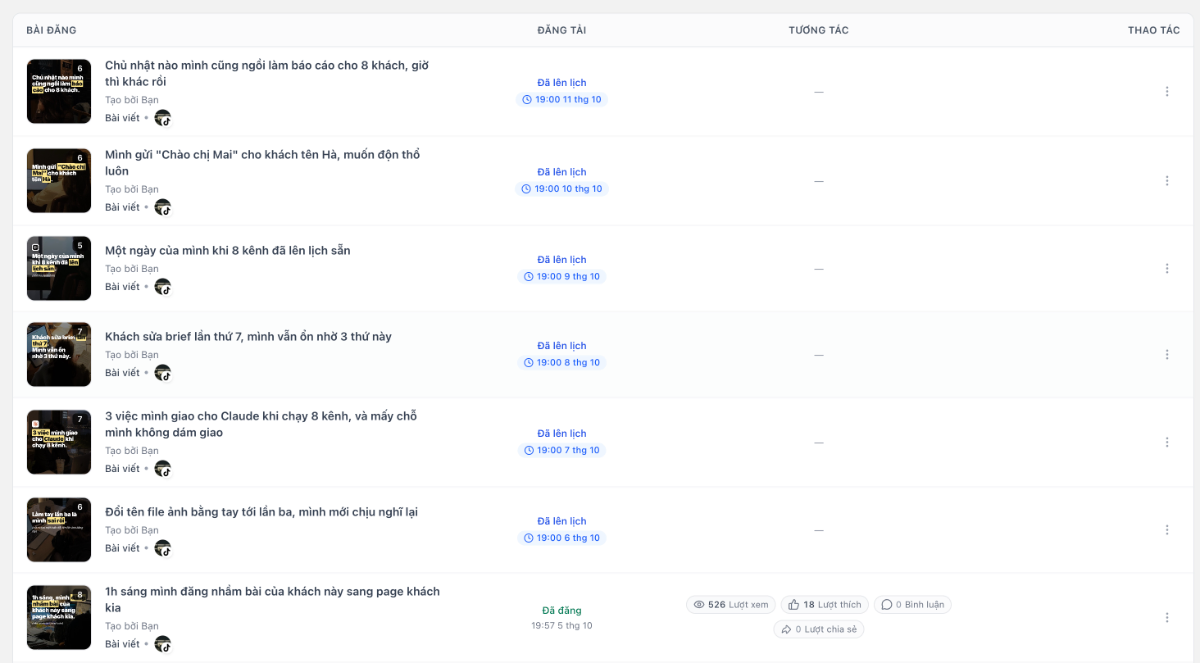Open more options for brief lần thứ 7 post

pyautogui.click(x=1166, y=355)
